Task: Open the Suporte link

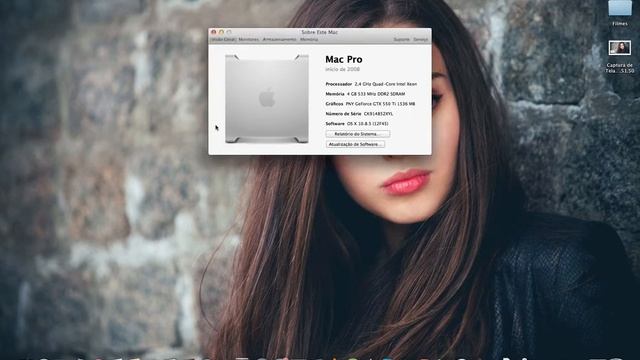Action: coord(402,40)
